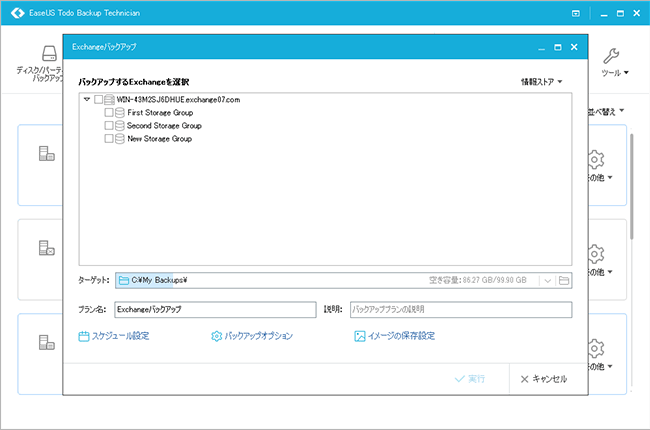Image resolution: width=650 pixels, height=430 pixels.
Task: Collapse the WIN-43M2SJ6DHUE server tree node
Action: [x=87, y=100]
